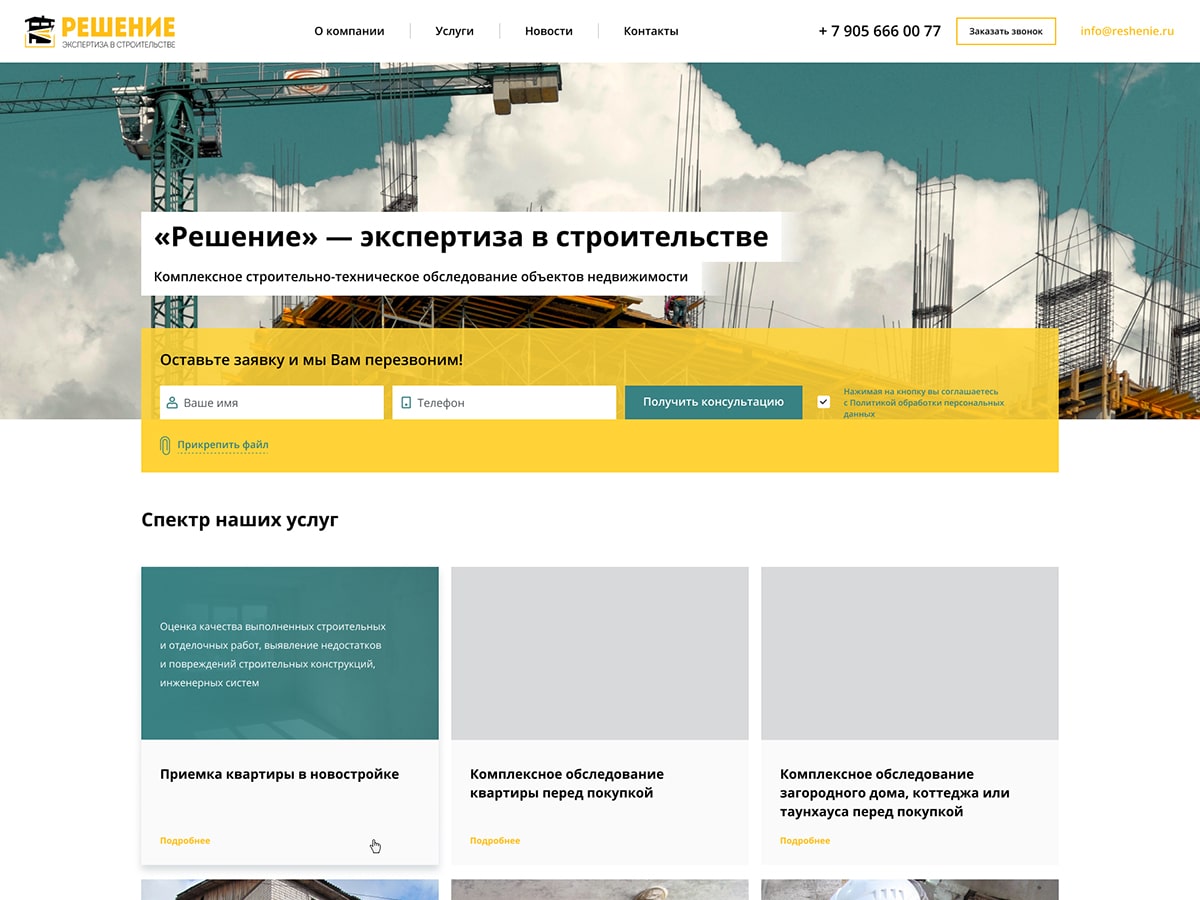Email info@reshenie.ru via the header link
1200x900 pixels.
pos(1127,31)
